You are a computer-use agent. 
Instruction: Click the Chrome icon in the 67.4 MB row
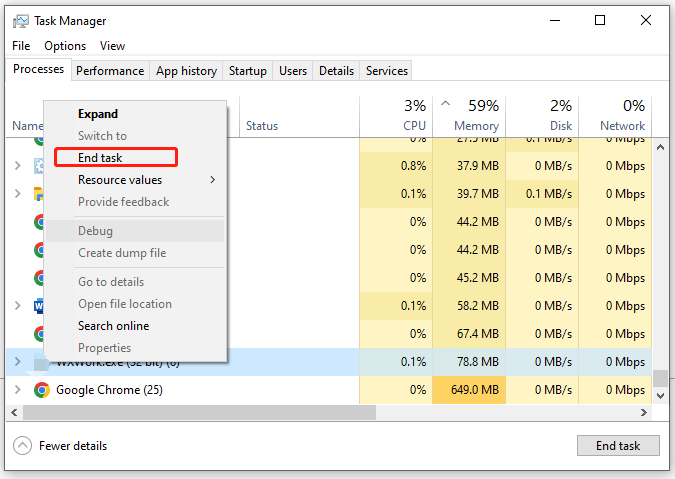click(40, 334)
